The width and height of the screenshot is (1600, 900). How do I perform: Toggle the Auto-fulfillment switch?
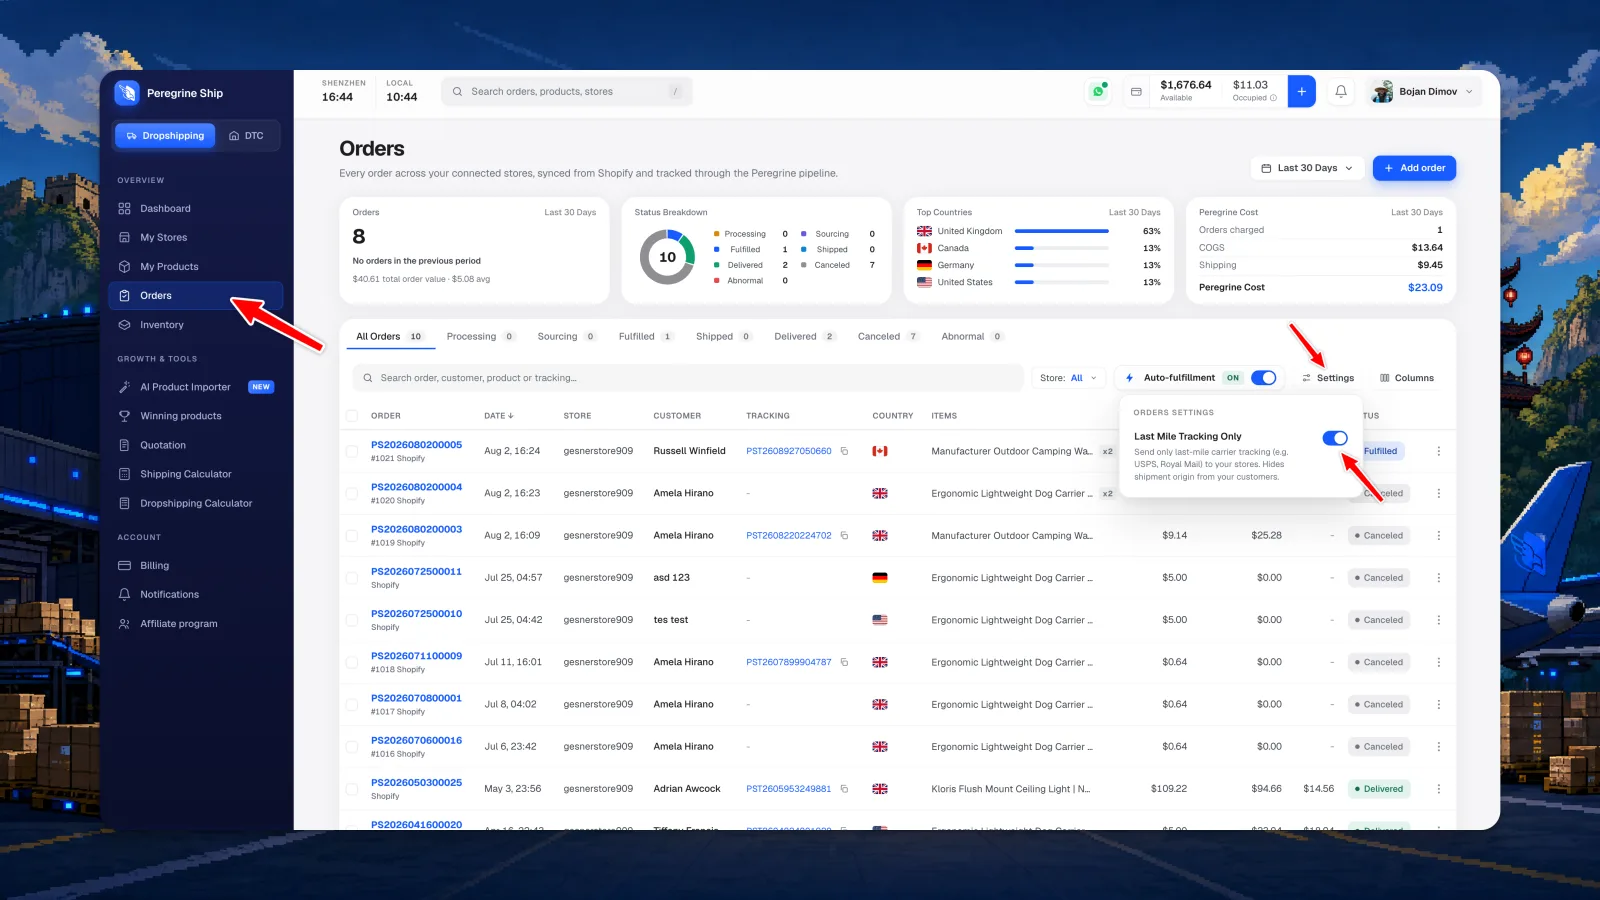(x=1264, y=378)
